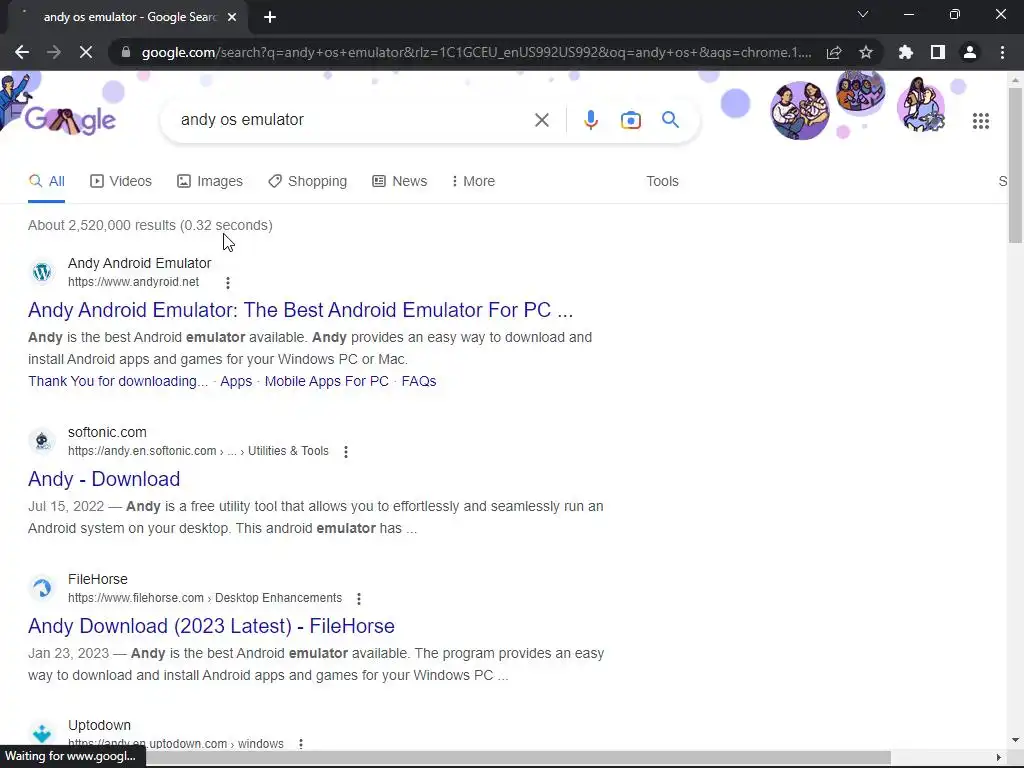Click the FileHorse site name
The image size is (1024, 768).
[x=98, y=579]
